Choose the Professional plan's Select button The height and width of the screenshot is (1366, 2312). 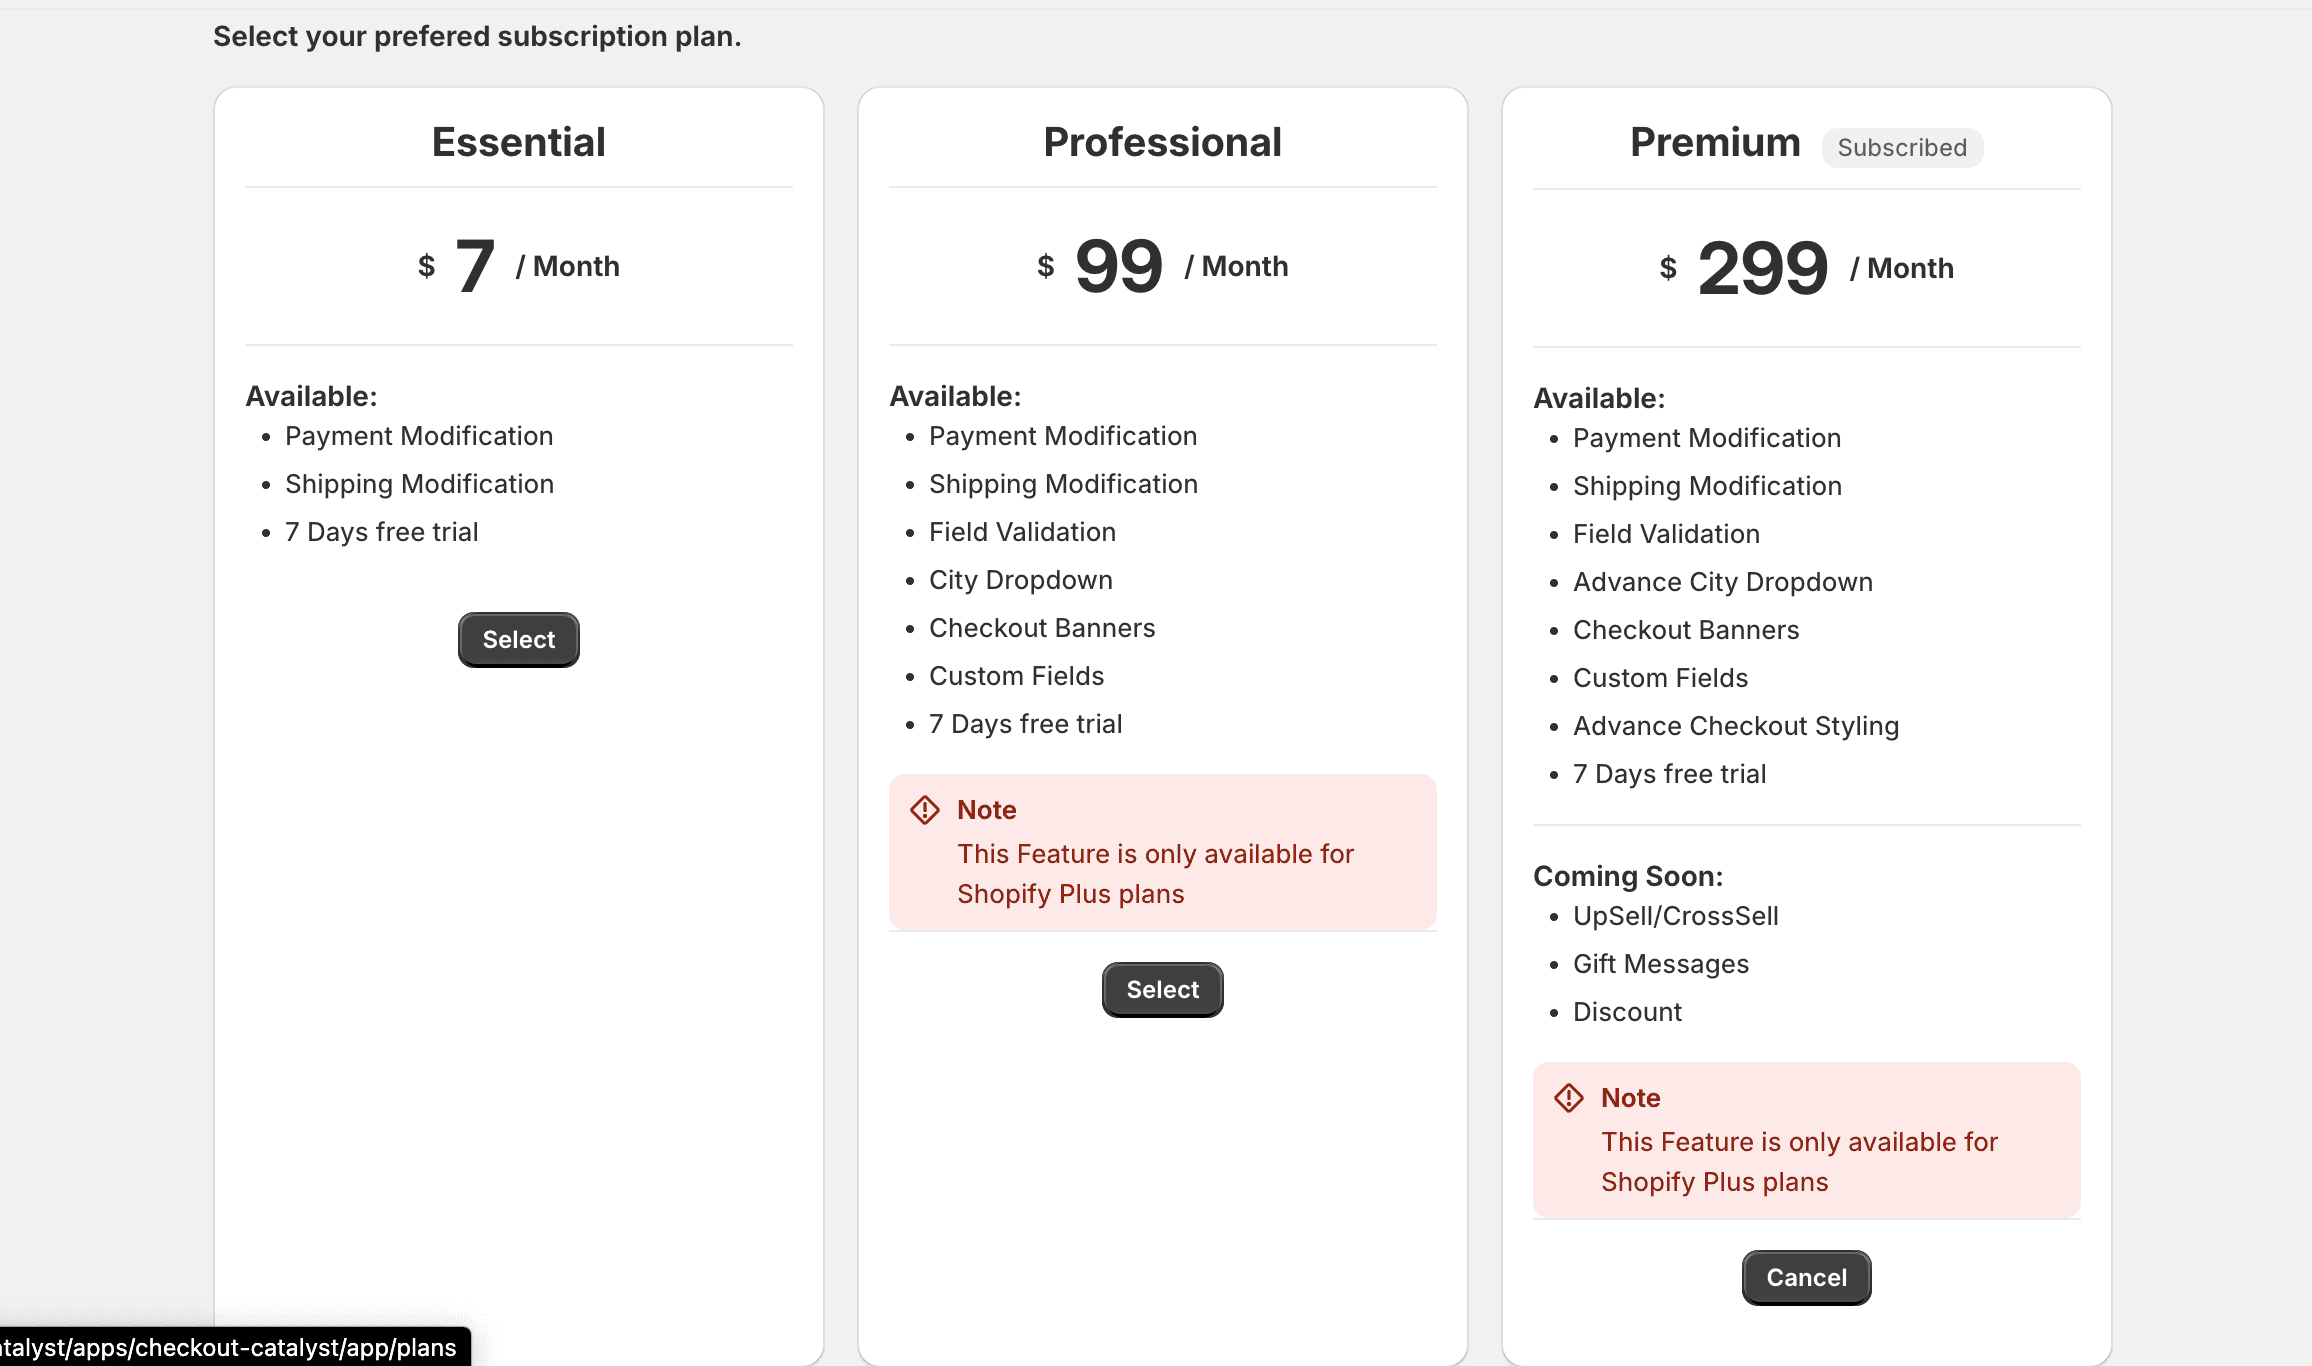[1162, 990]
